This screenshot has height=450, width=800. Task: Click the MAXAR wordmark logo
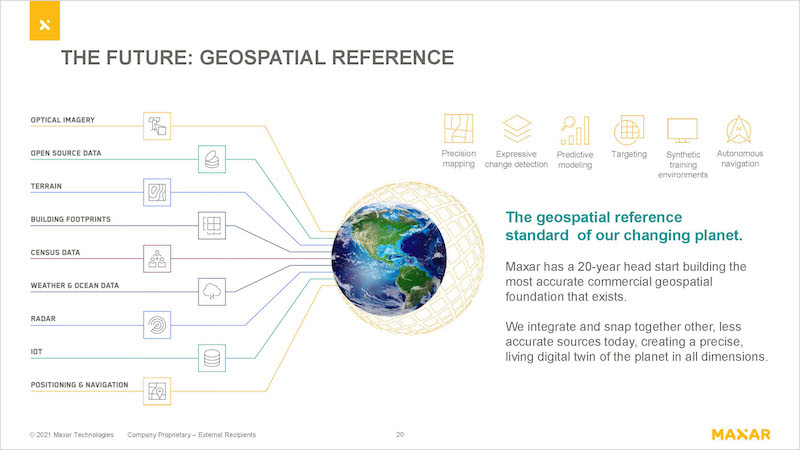(741, 434)
